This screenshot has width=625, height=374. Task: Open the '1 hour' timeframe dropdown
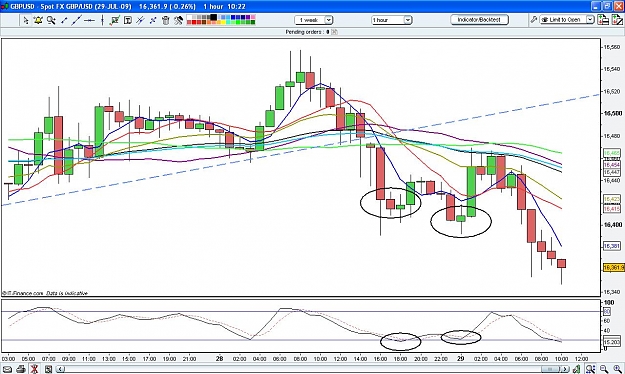point(391,20)
